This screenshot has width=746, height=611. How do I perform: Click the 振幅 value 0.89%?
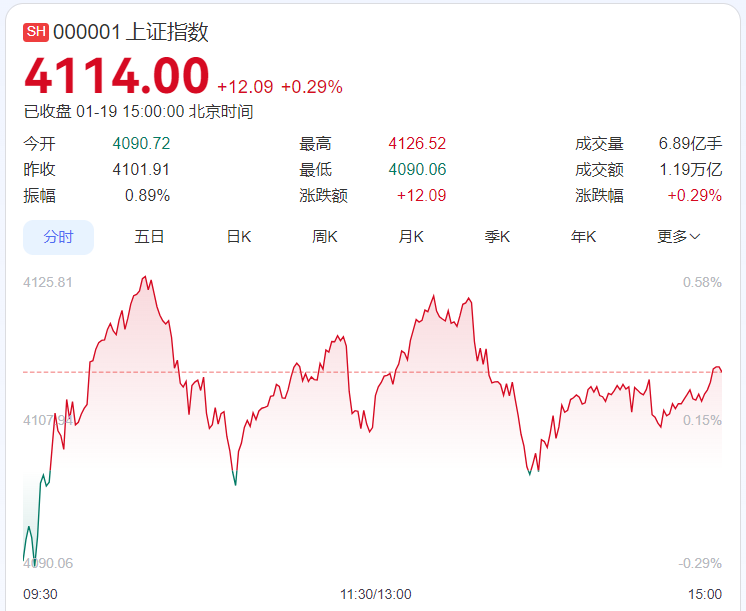[x=147, y=195]
